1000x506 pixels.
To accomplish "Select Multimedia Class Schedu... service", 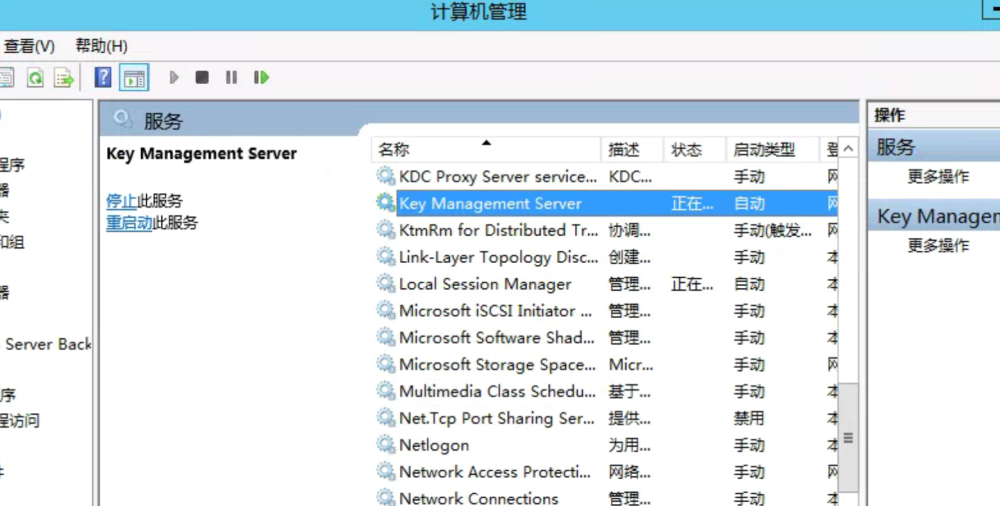I will (x=605, y=391).
